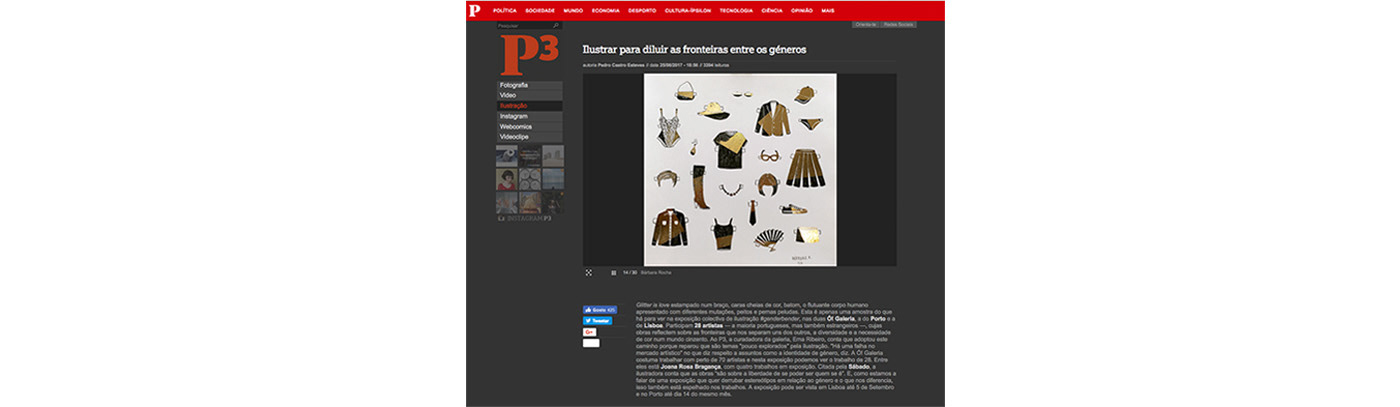Select Fotografia in the sidebar
Screen dimensions: 1400x407
click(530, 85)
